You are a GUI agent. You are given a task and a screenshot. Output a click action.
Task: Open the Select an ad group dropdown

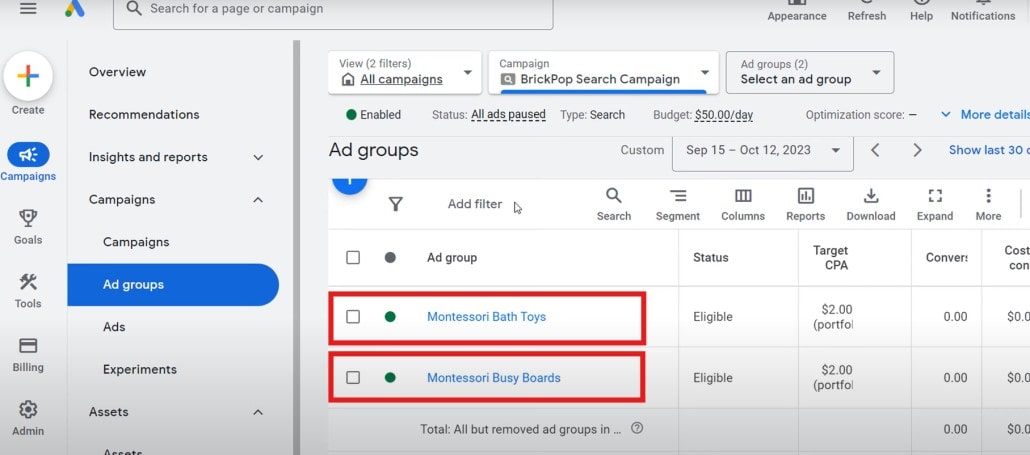[809, 72]
